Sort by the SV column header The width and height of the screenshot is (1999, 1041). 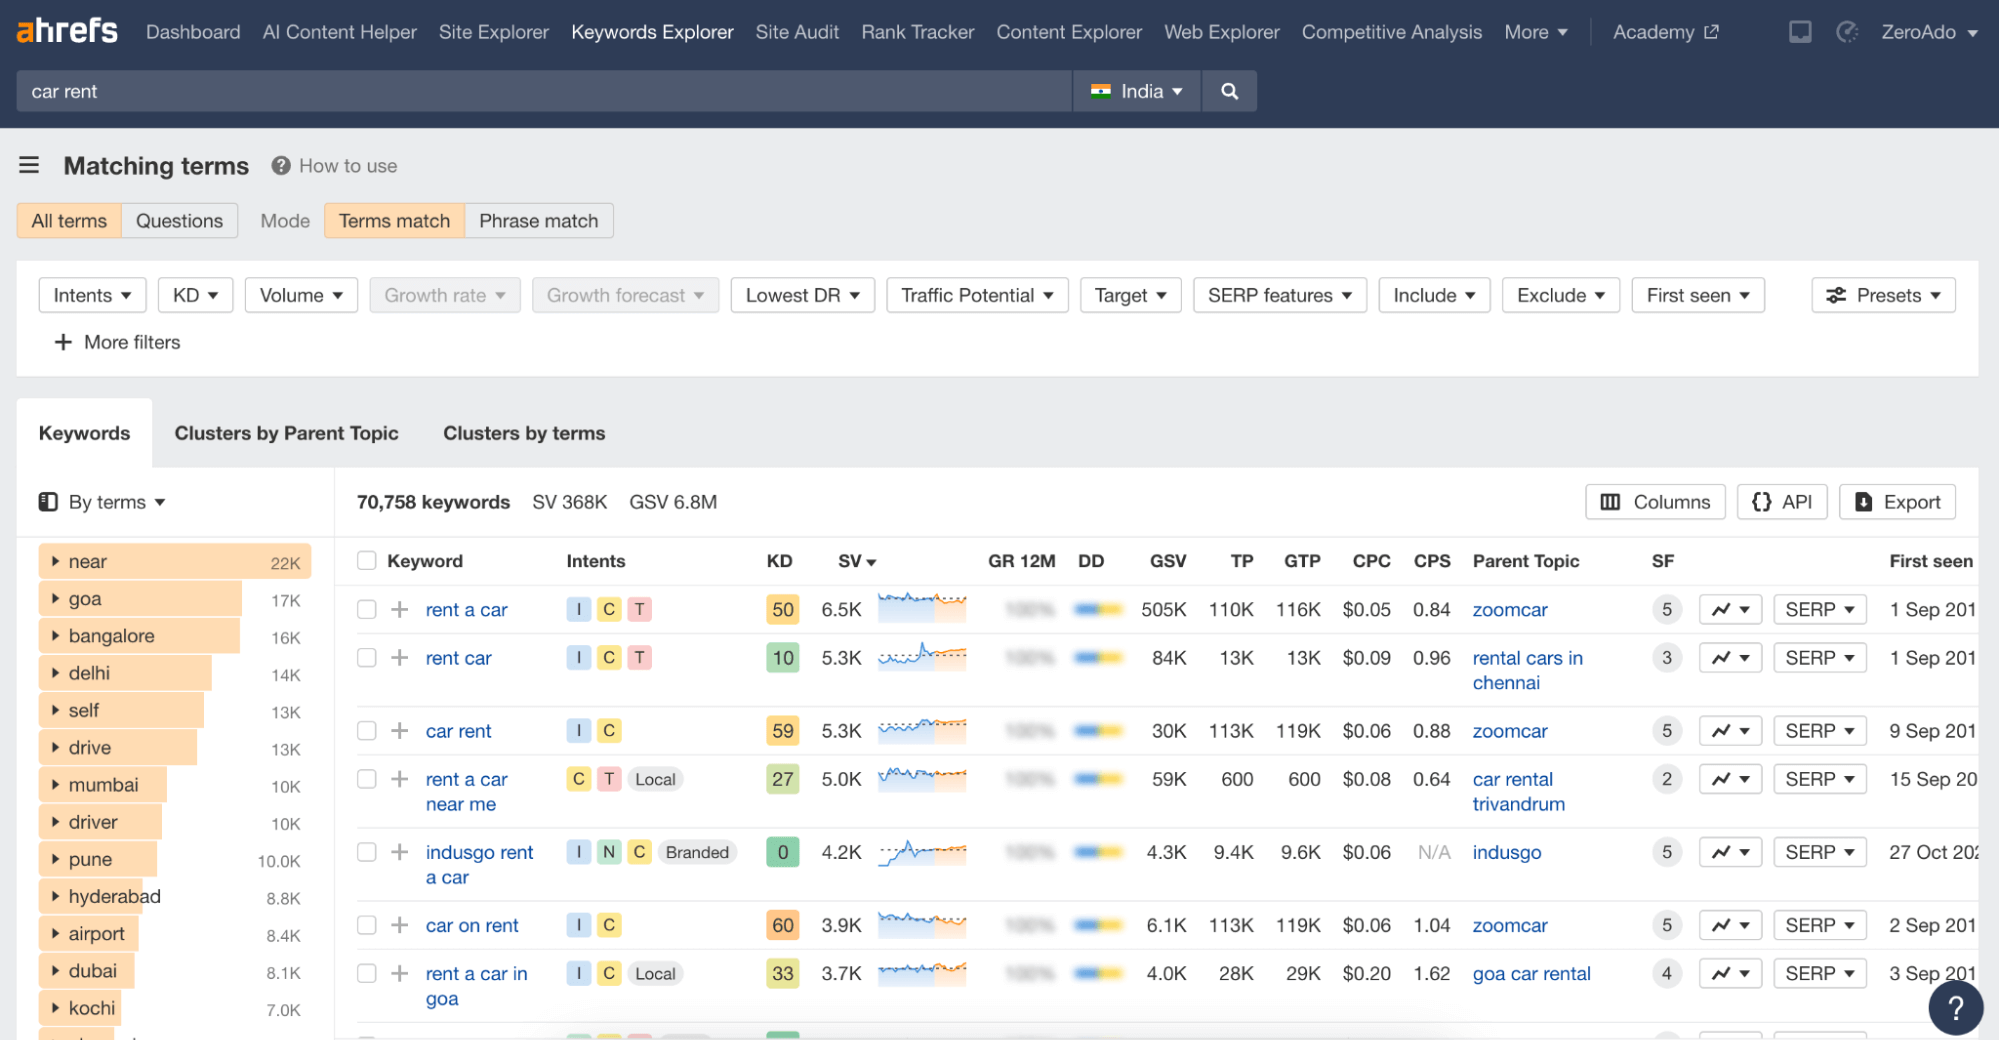click(856, 561)
